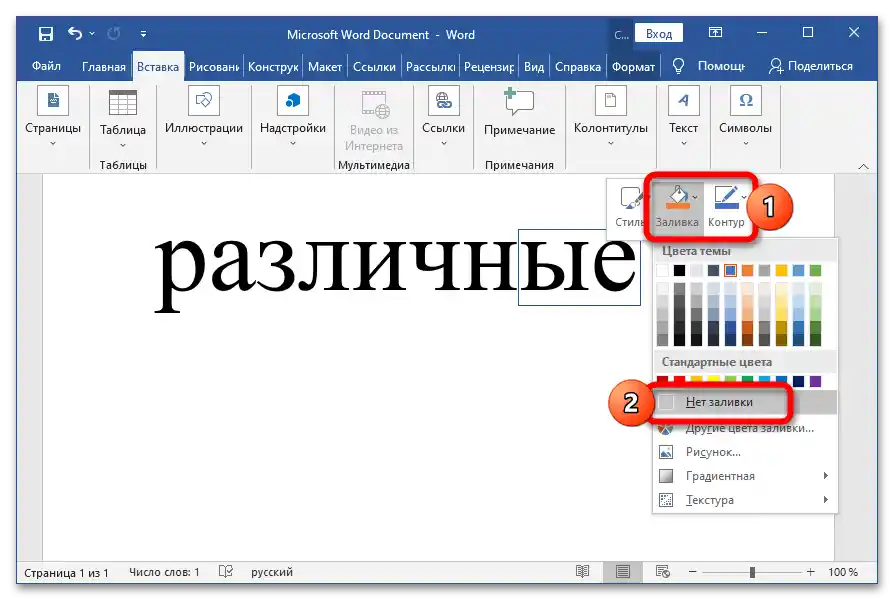Zoom out with the minus button
Viewport: 894px width, 600px height.
[x=693, y=571]
